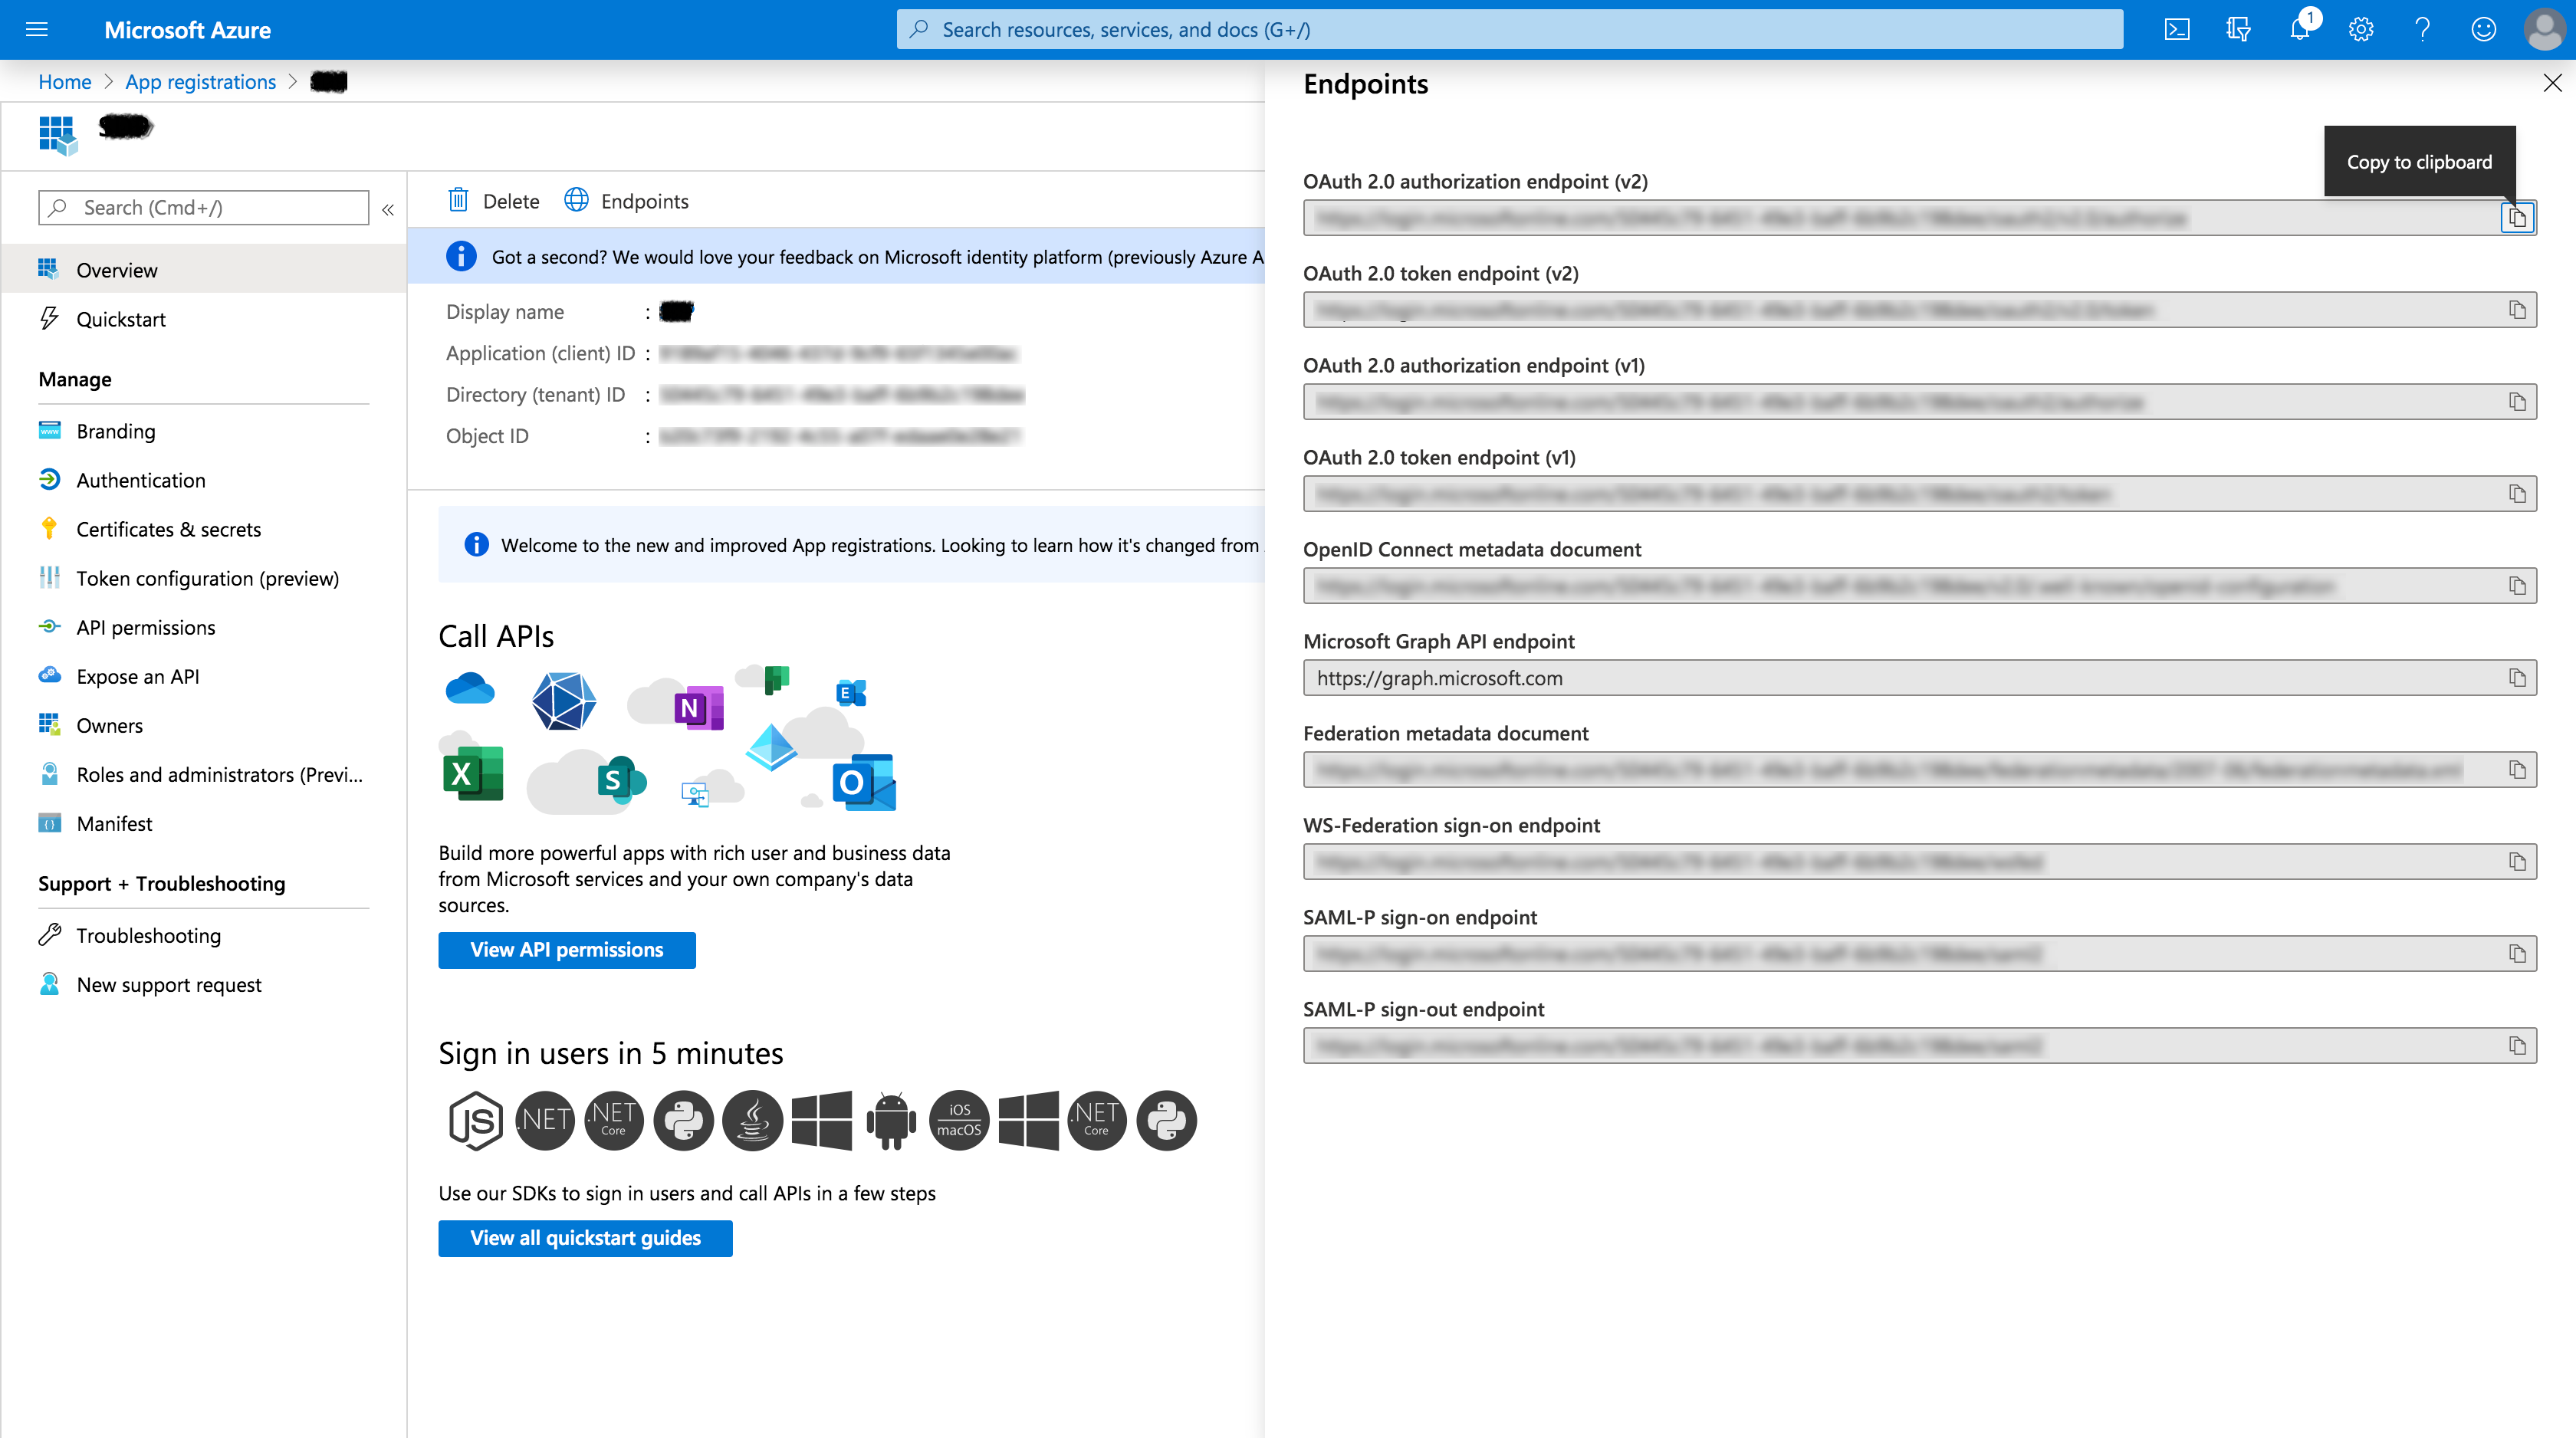Open Endpoints from the toolbar

tap(627, 200)
